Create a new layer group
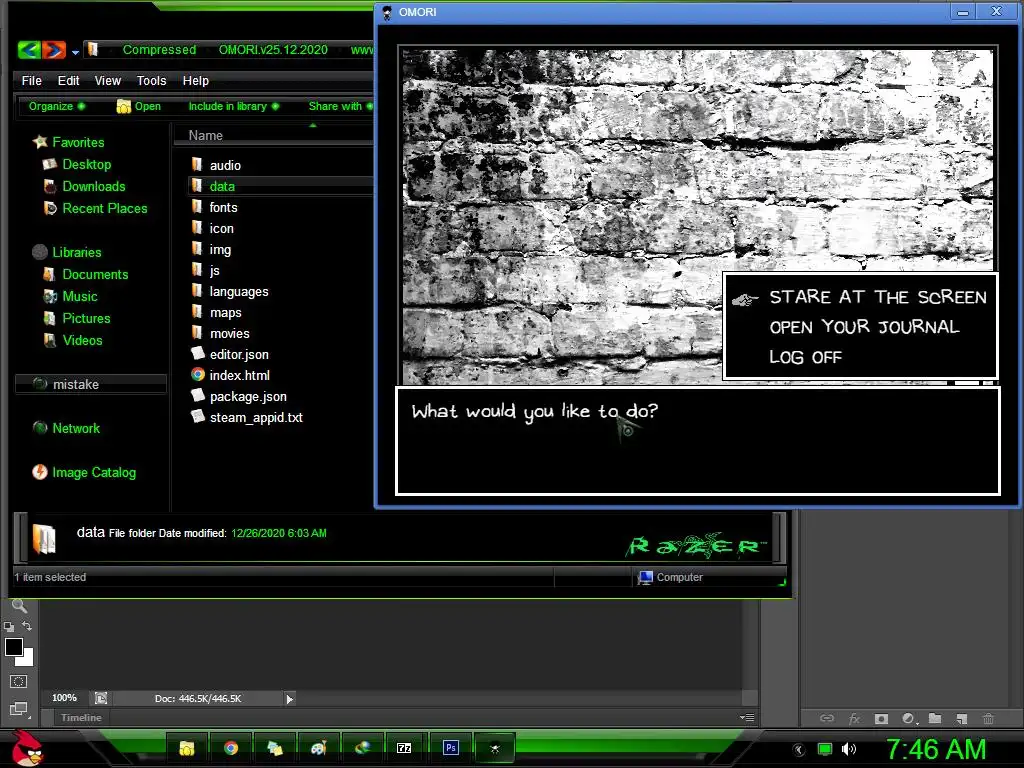The width and height of the screenshot is (1024, 768). pos(935,718)
